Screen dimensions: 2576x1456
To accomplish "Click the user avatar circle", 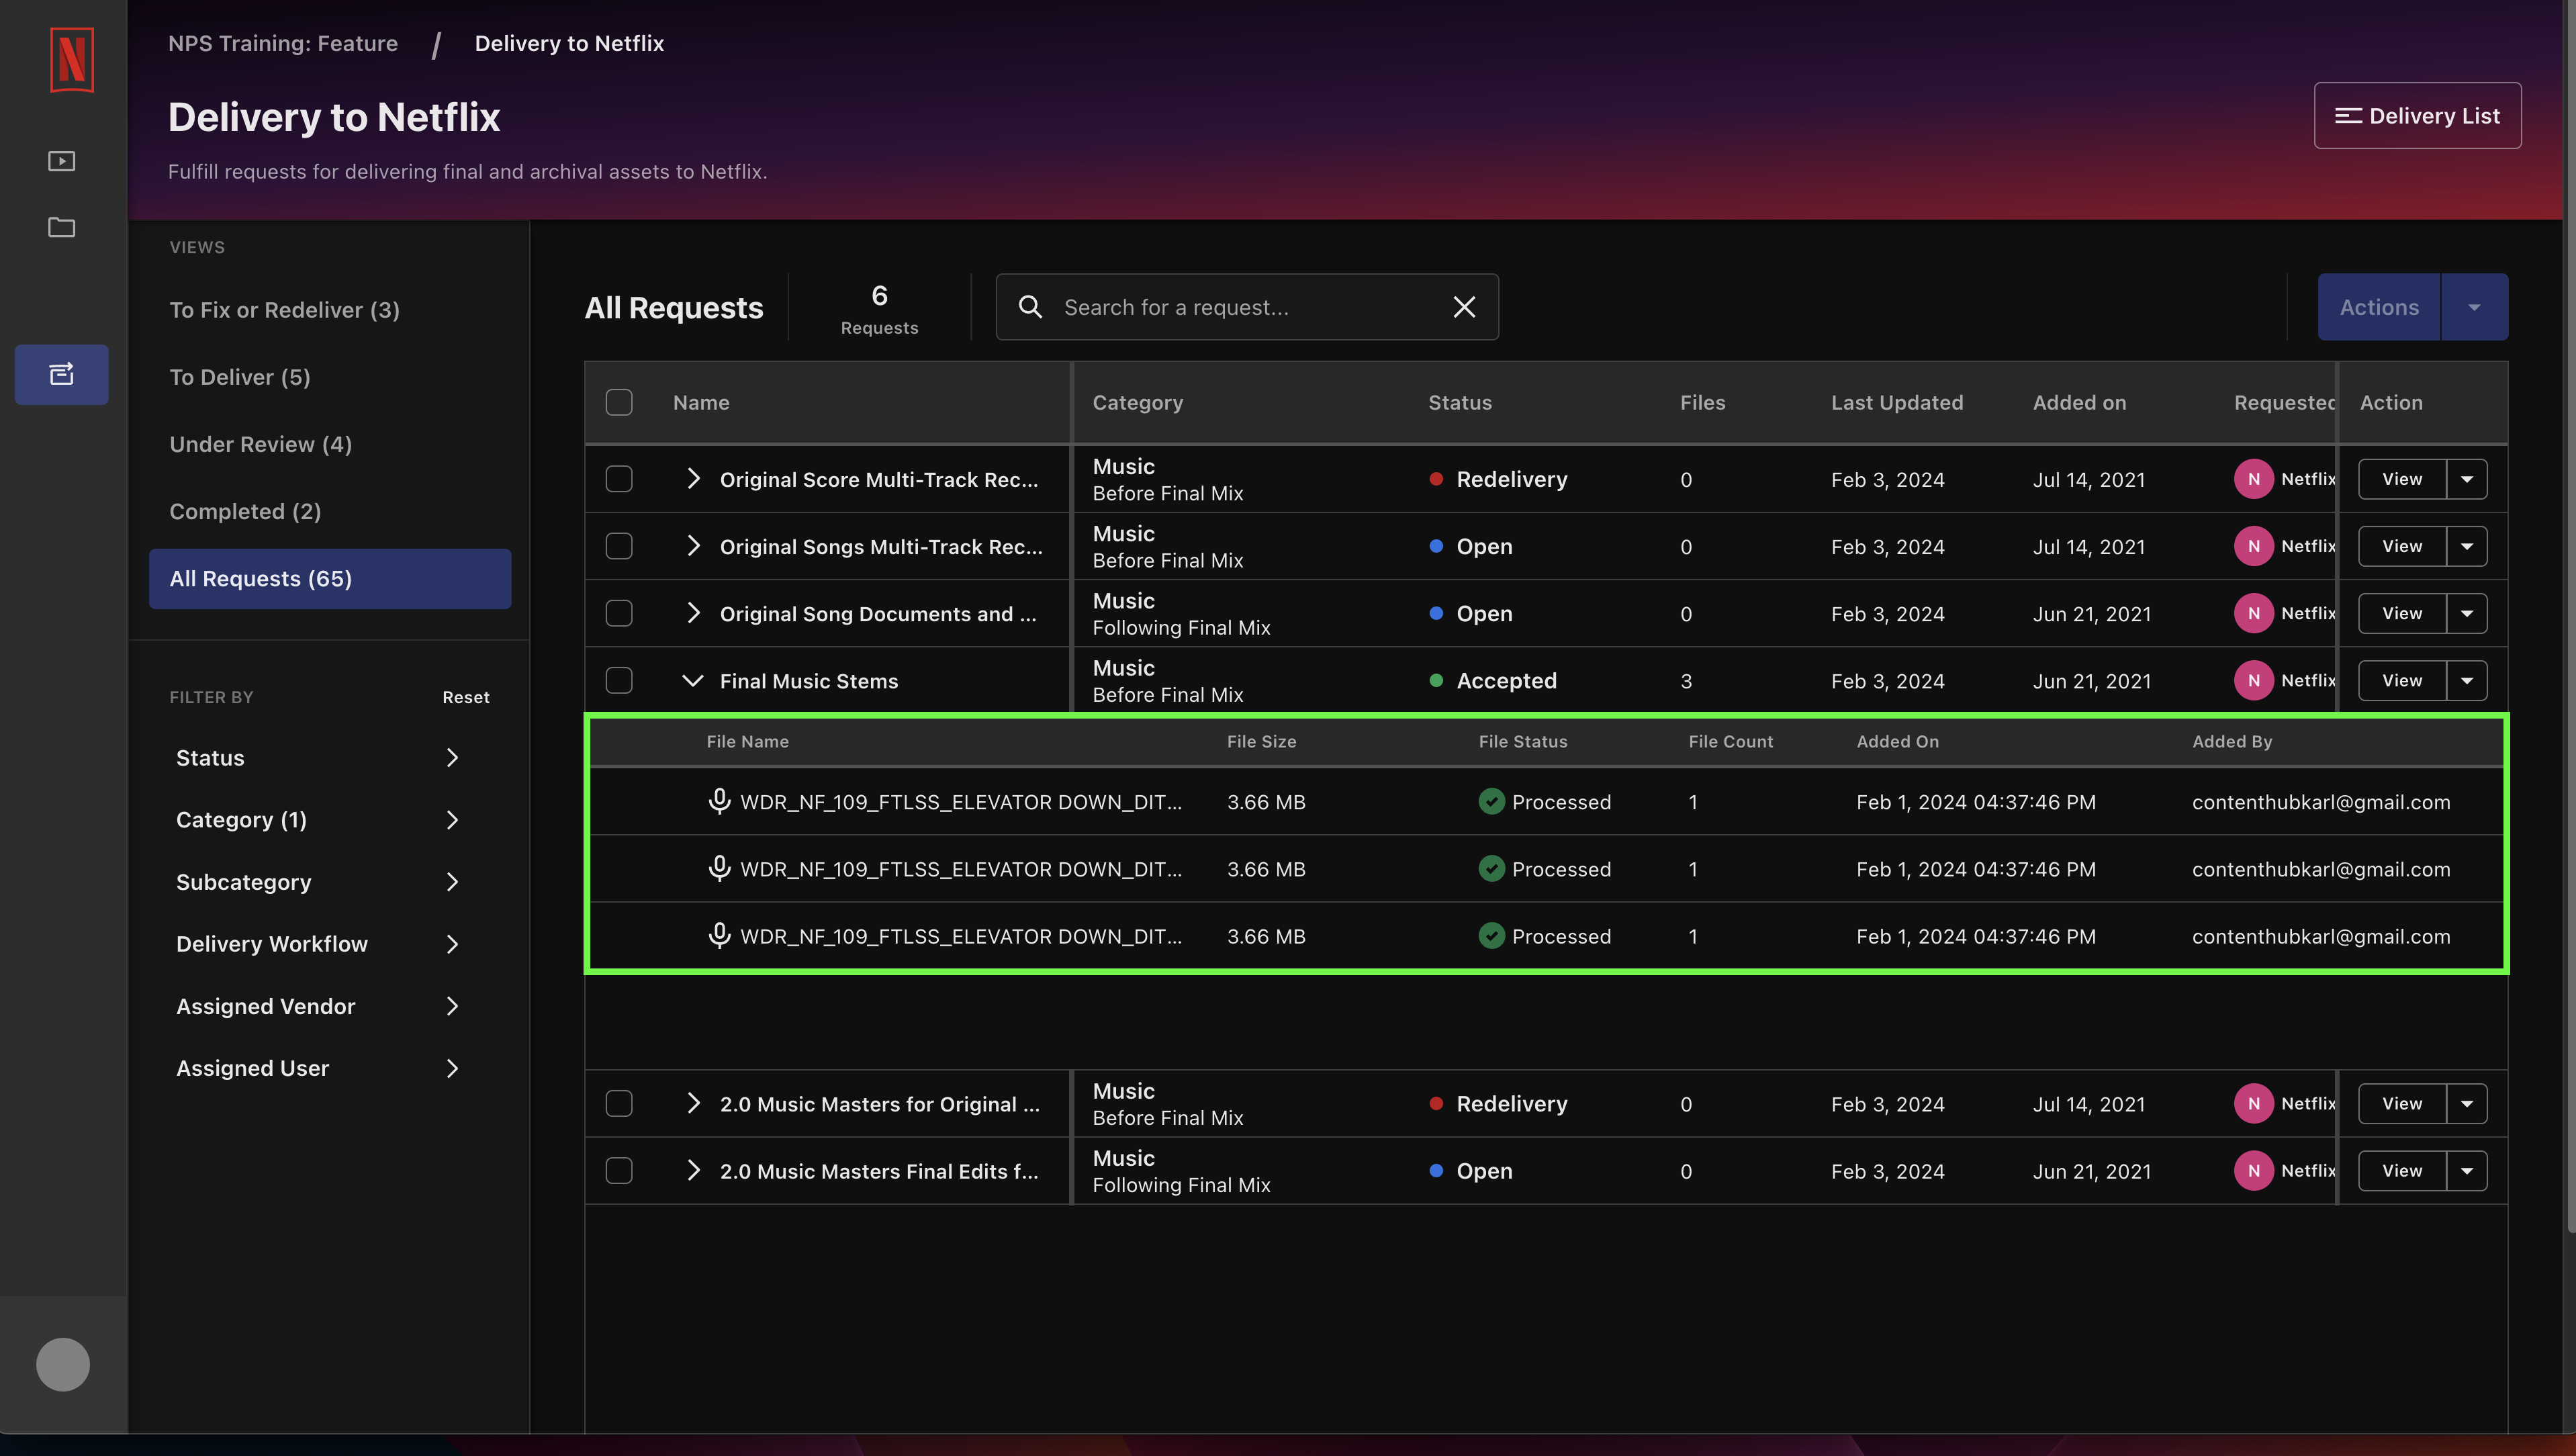I will pos(63,1364).
